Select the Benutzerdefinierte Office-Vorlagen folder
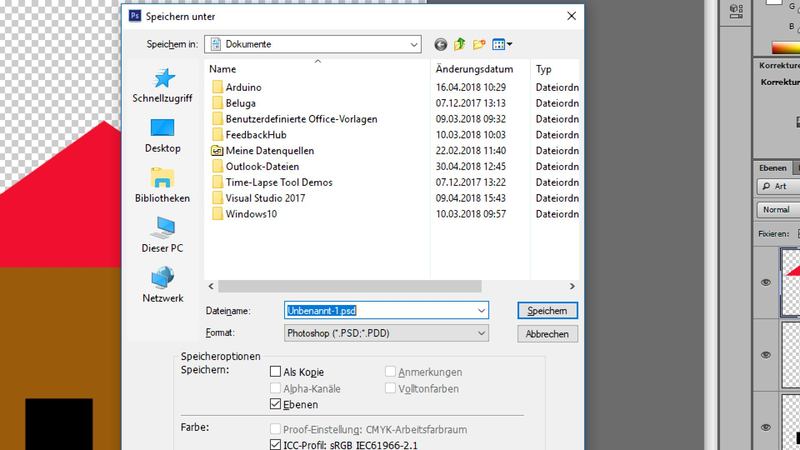800x450 pixels. 294,119
